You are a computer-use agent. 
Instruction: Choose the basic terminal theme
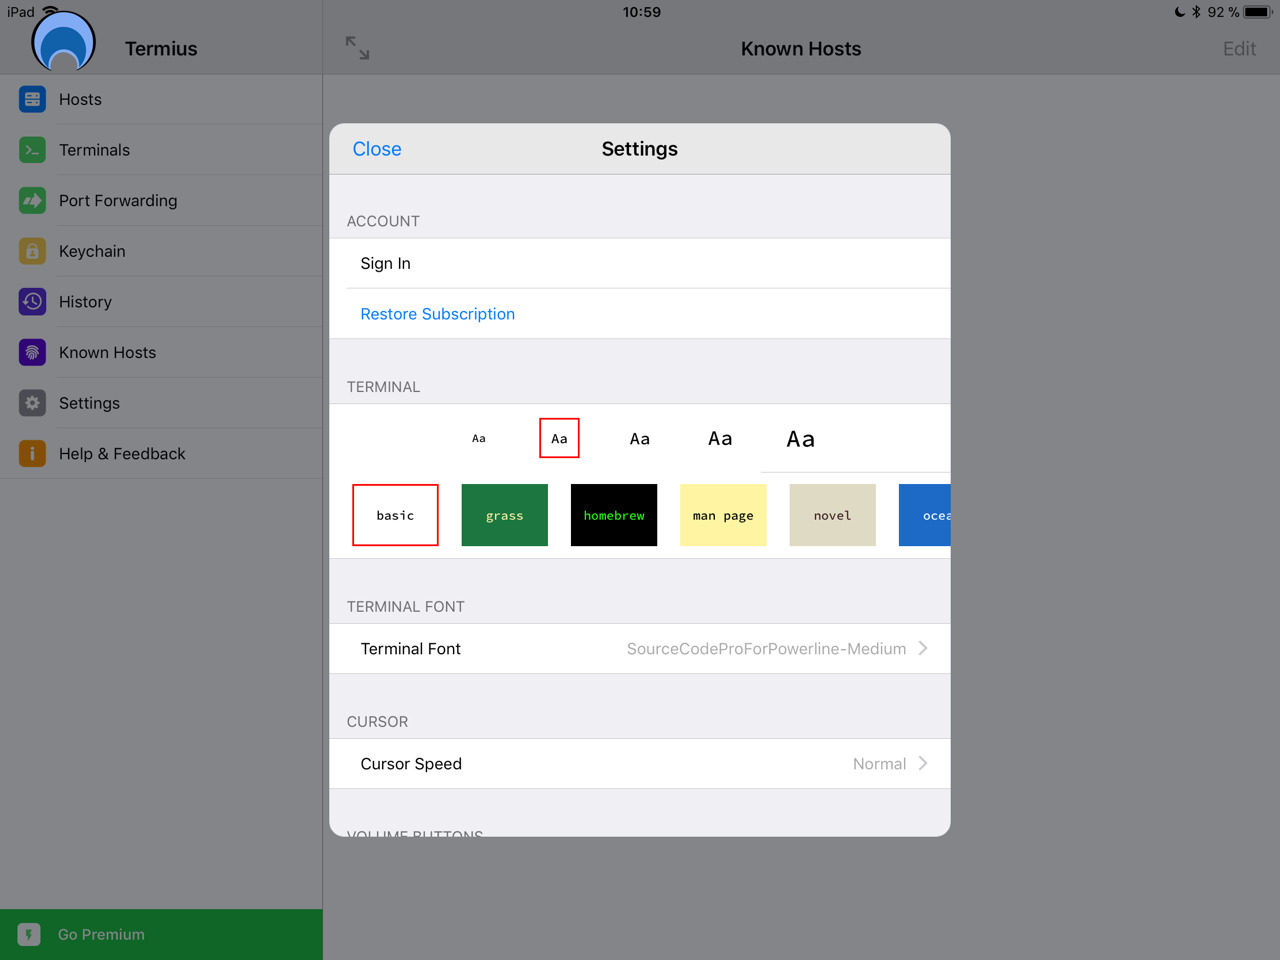395,515
